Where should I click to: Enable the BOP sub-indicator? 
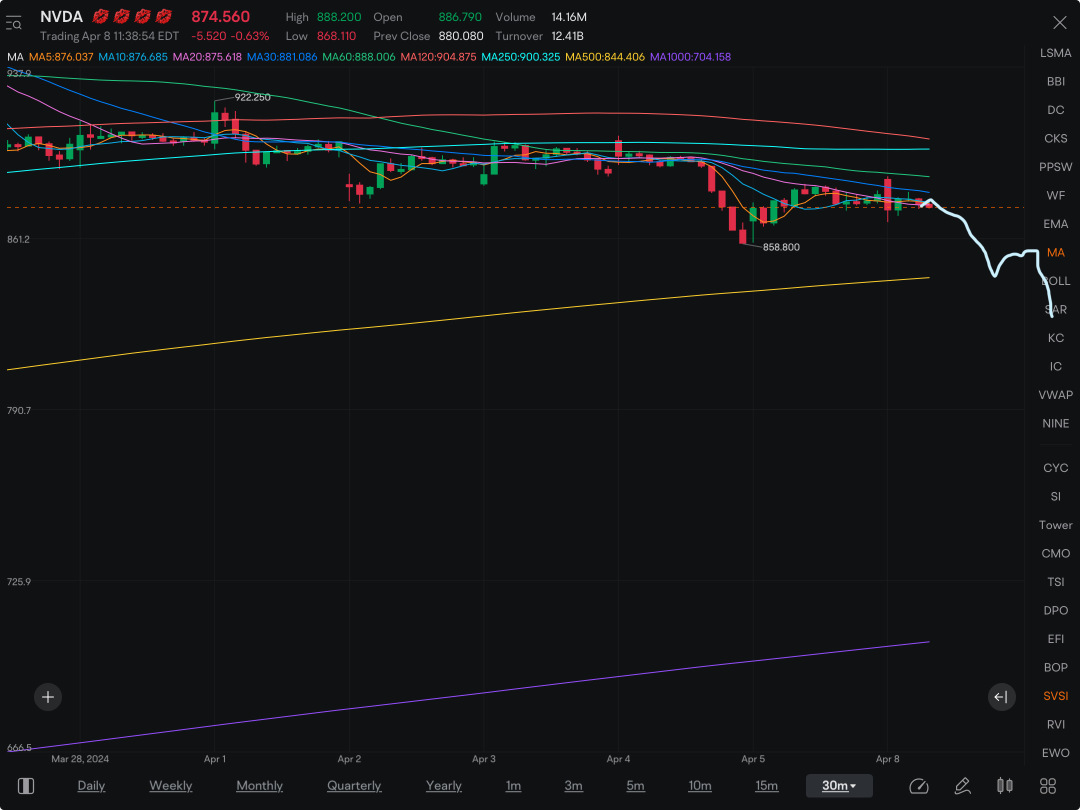click(x=1055, y=667)
